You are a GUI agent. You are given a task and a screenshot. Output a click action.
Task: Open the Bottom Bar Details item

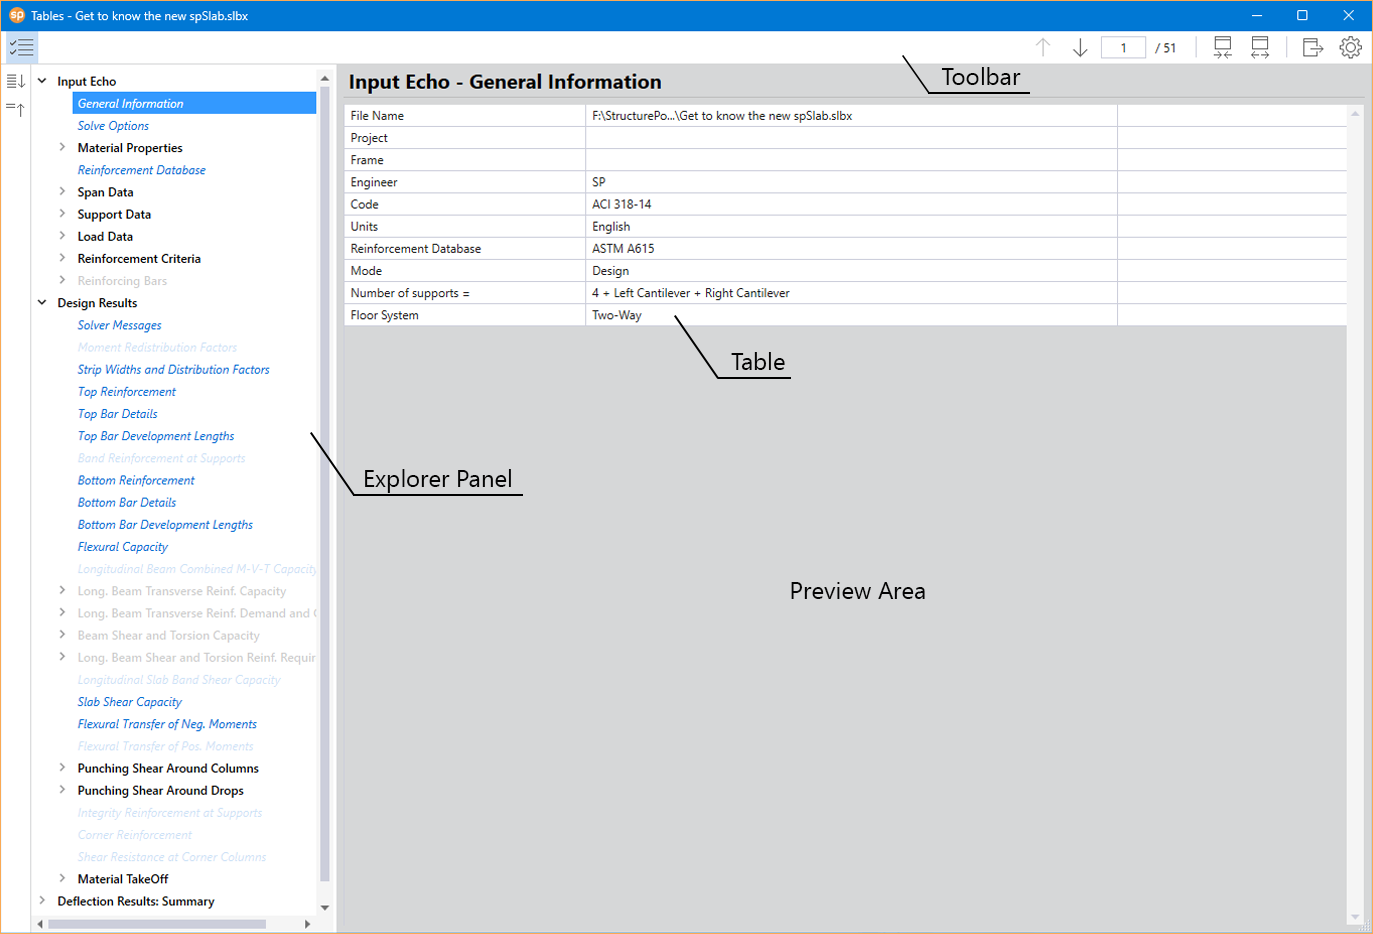coord(127,503)
